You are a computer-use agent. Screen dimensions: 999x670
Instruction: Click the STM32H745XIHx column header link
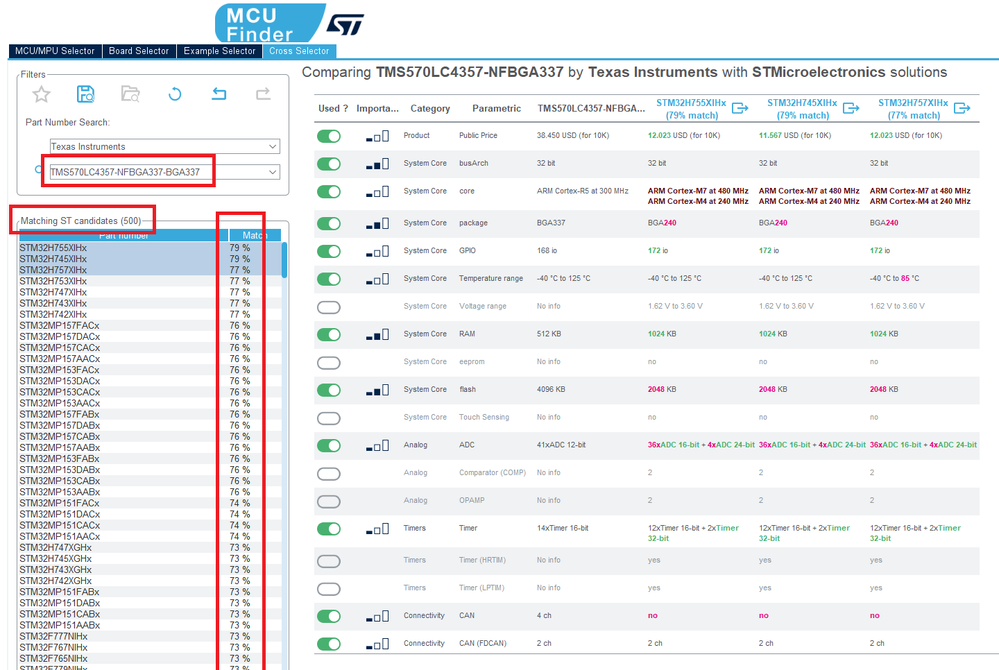802,108
